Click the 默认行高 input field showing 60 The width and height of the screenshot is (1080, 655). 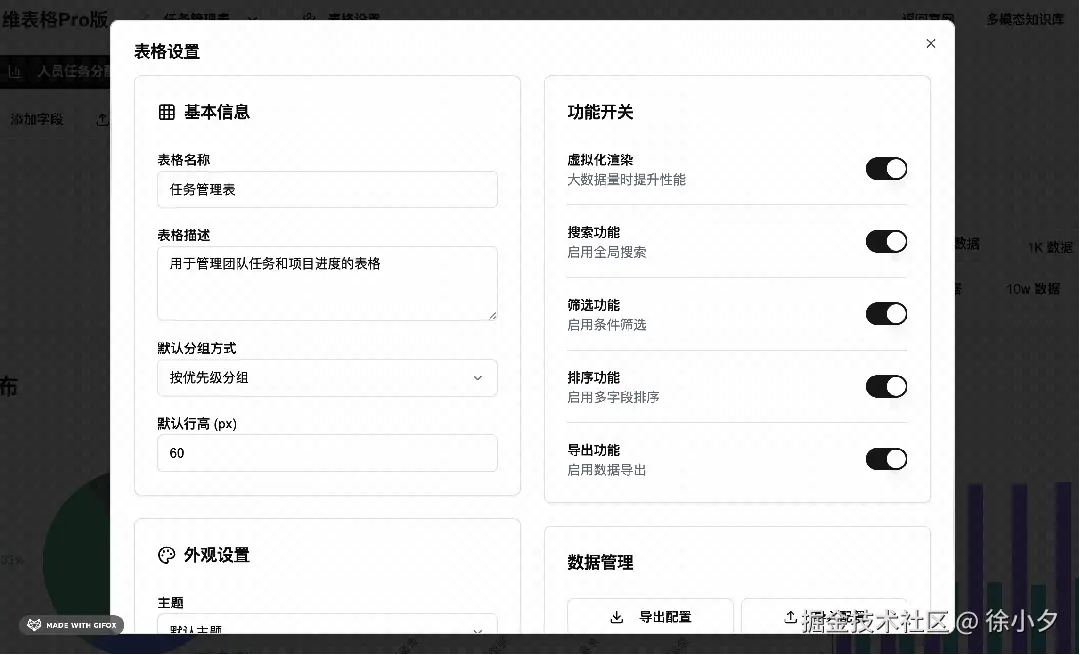coord(327,453)
